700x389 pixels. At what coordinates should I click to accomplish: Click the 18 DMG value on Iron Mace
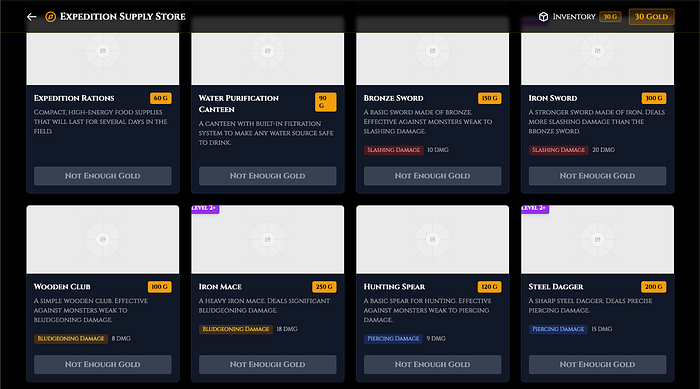tap(287, 329)
